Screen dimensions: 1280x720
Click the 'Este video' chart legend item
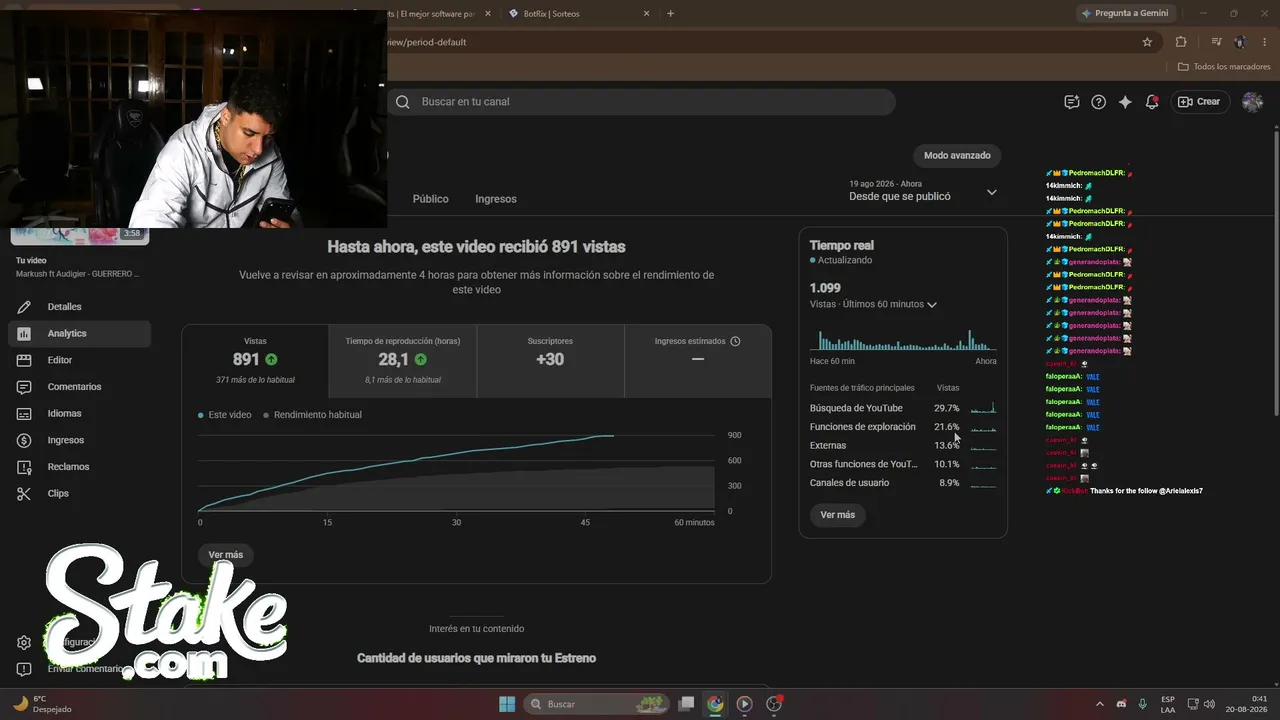click(x=225, y=415)
